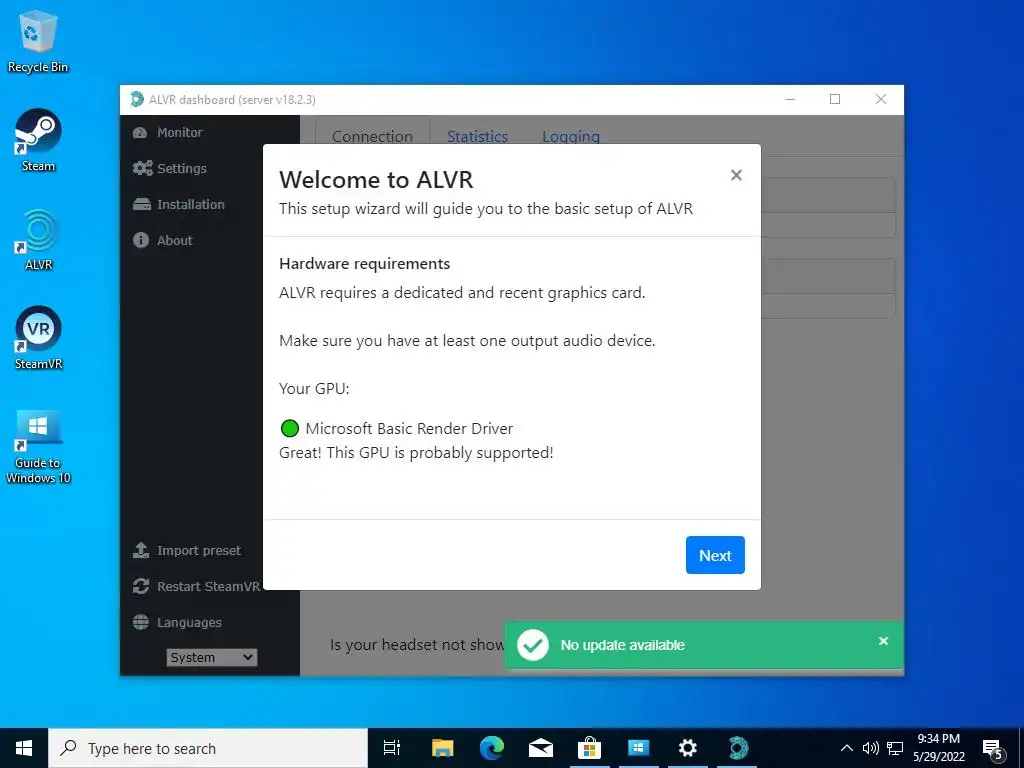1024x768 pixels.
Task: Open the Windows Start menu
Action: click(24, 748)
